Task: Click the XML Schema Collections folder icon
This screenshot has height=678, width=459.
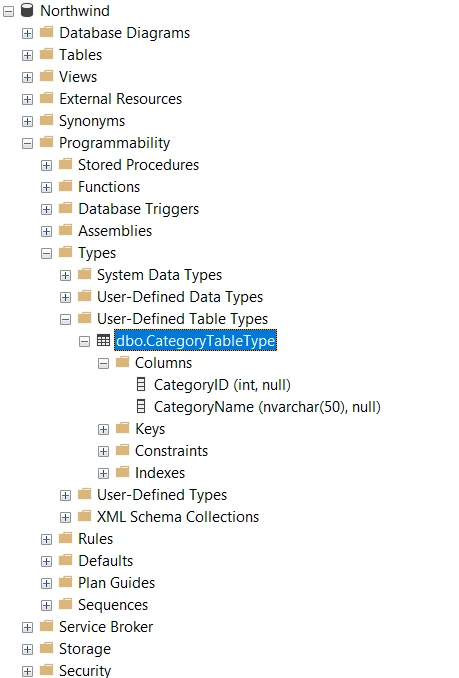Action: click(x=84, y=516)
